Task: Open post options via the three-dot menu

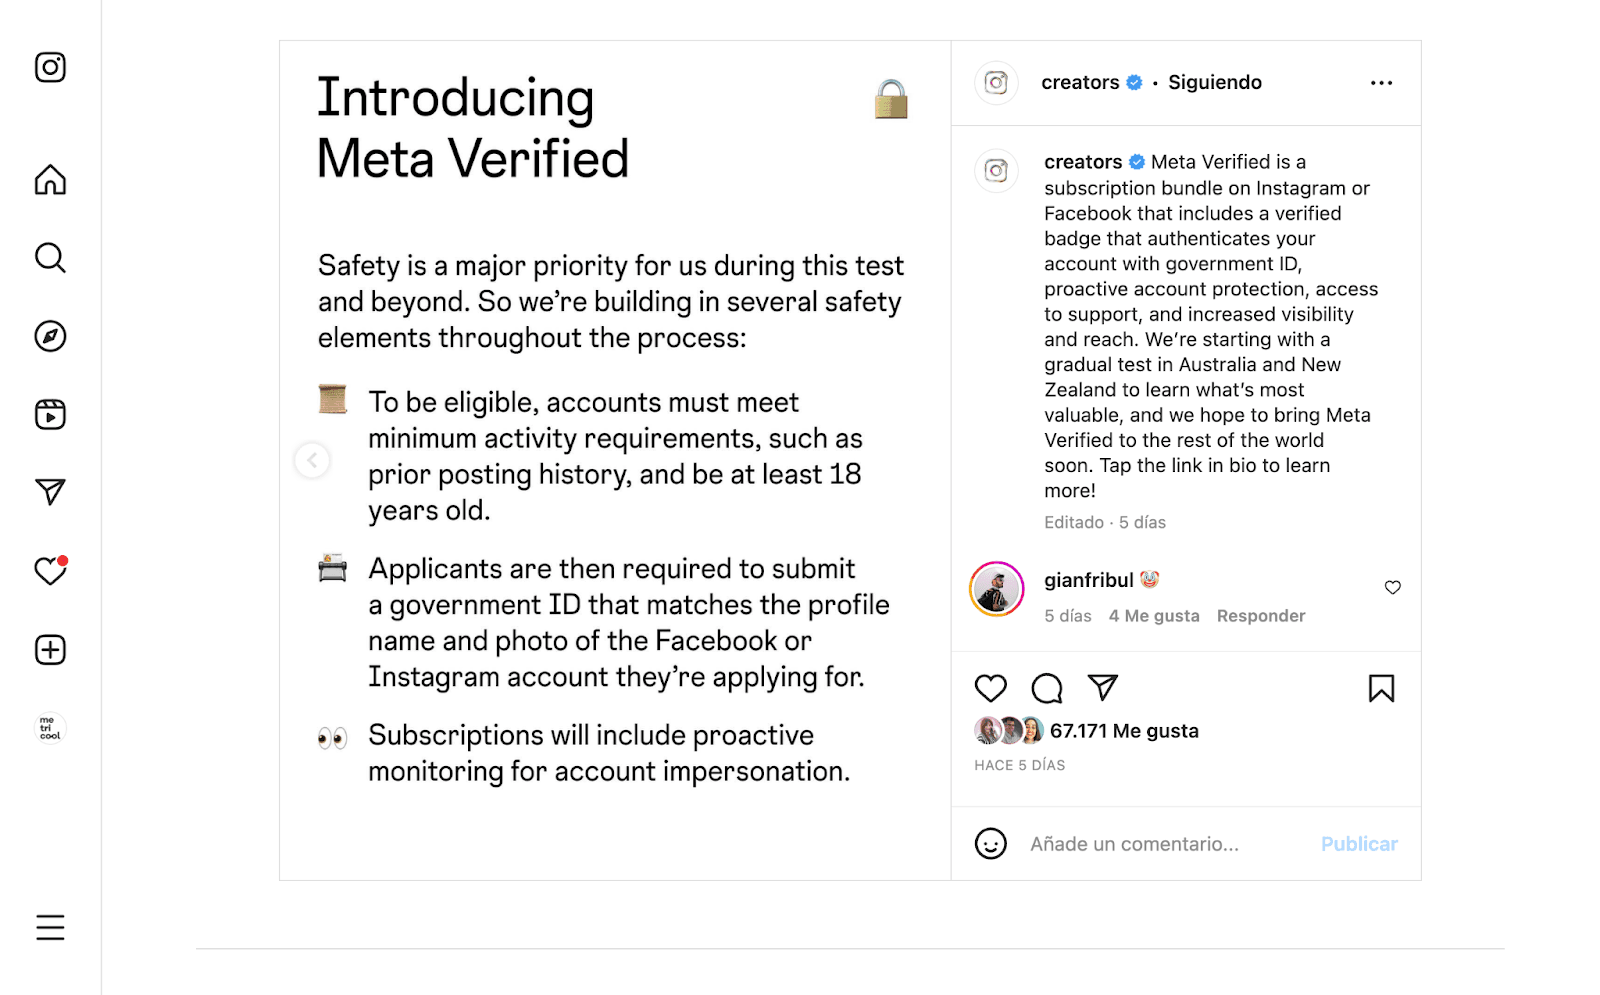Action: click(x=1381, y=83)
